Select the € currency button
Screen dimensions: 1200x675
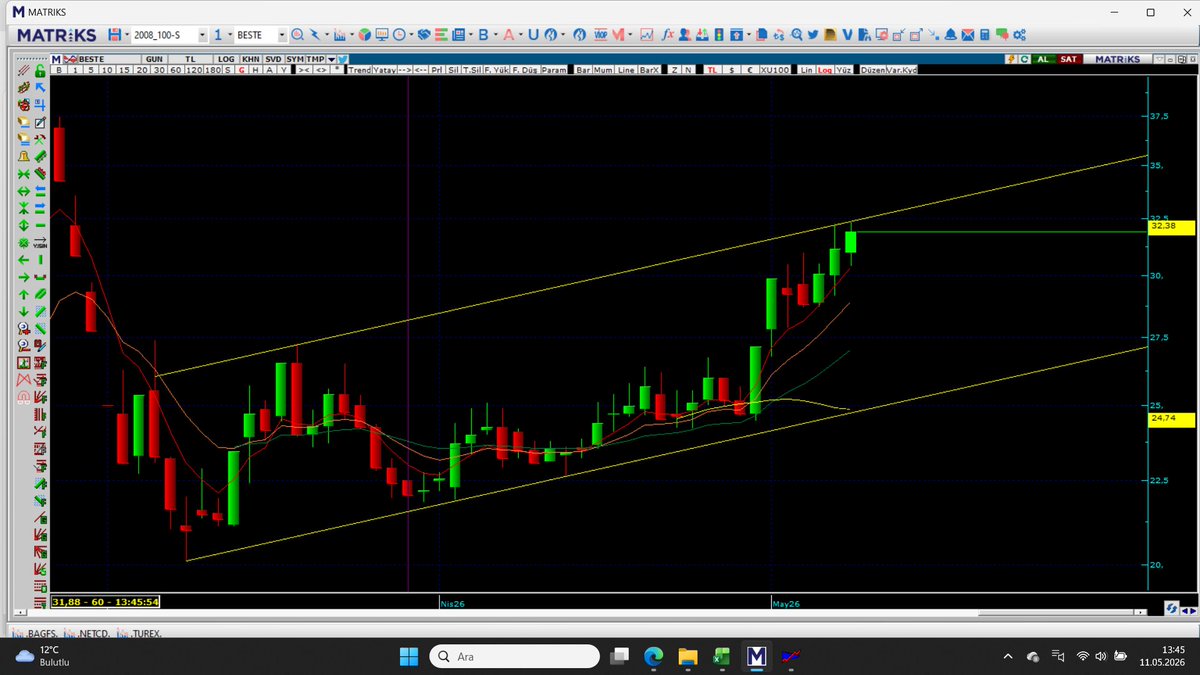[749, 70]
